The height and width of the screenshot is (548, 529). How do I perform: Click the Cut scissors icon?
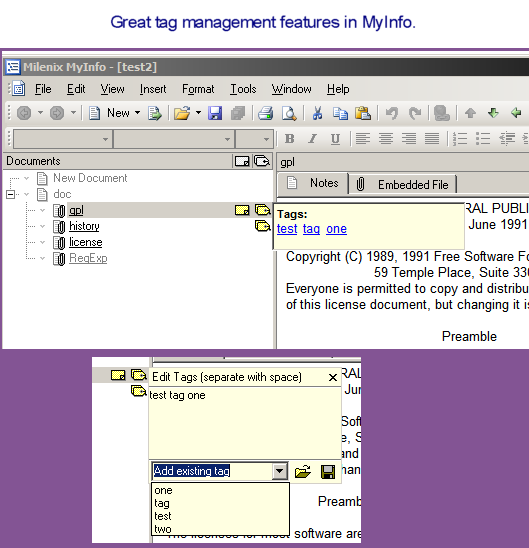click(x=317, y=113)
